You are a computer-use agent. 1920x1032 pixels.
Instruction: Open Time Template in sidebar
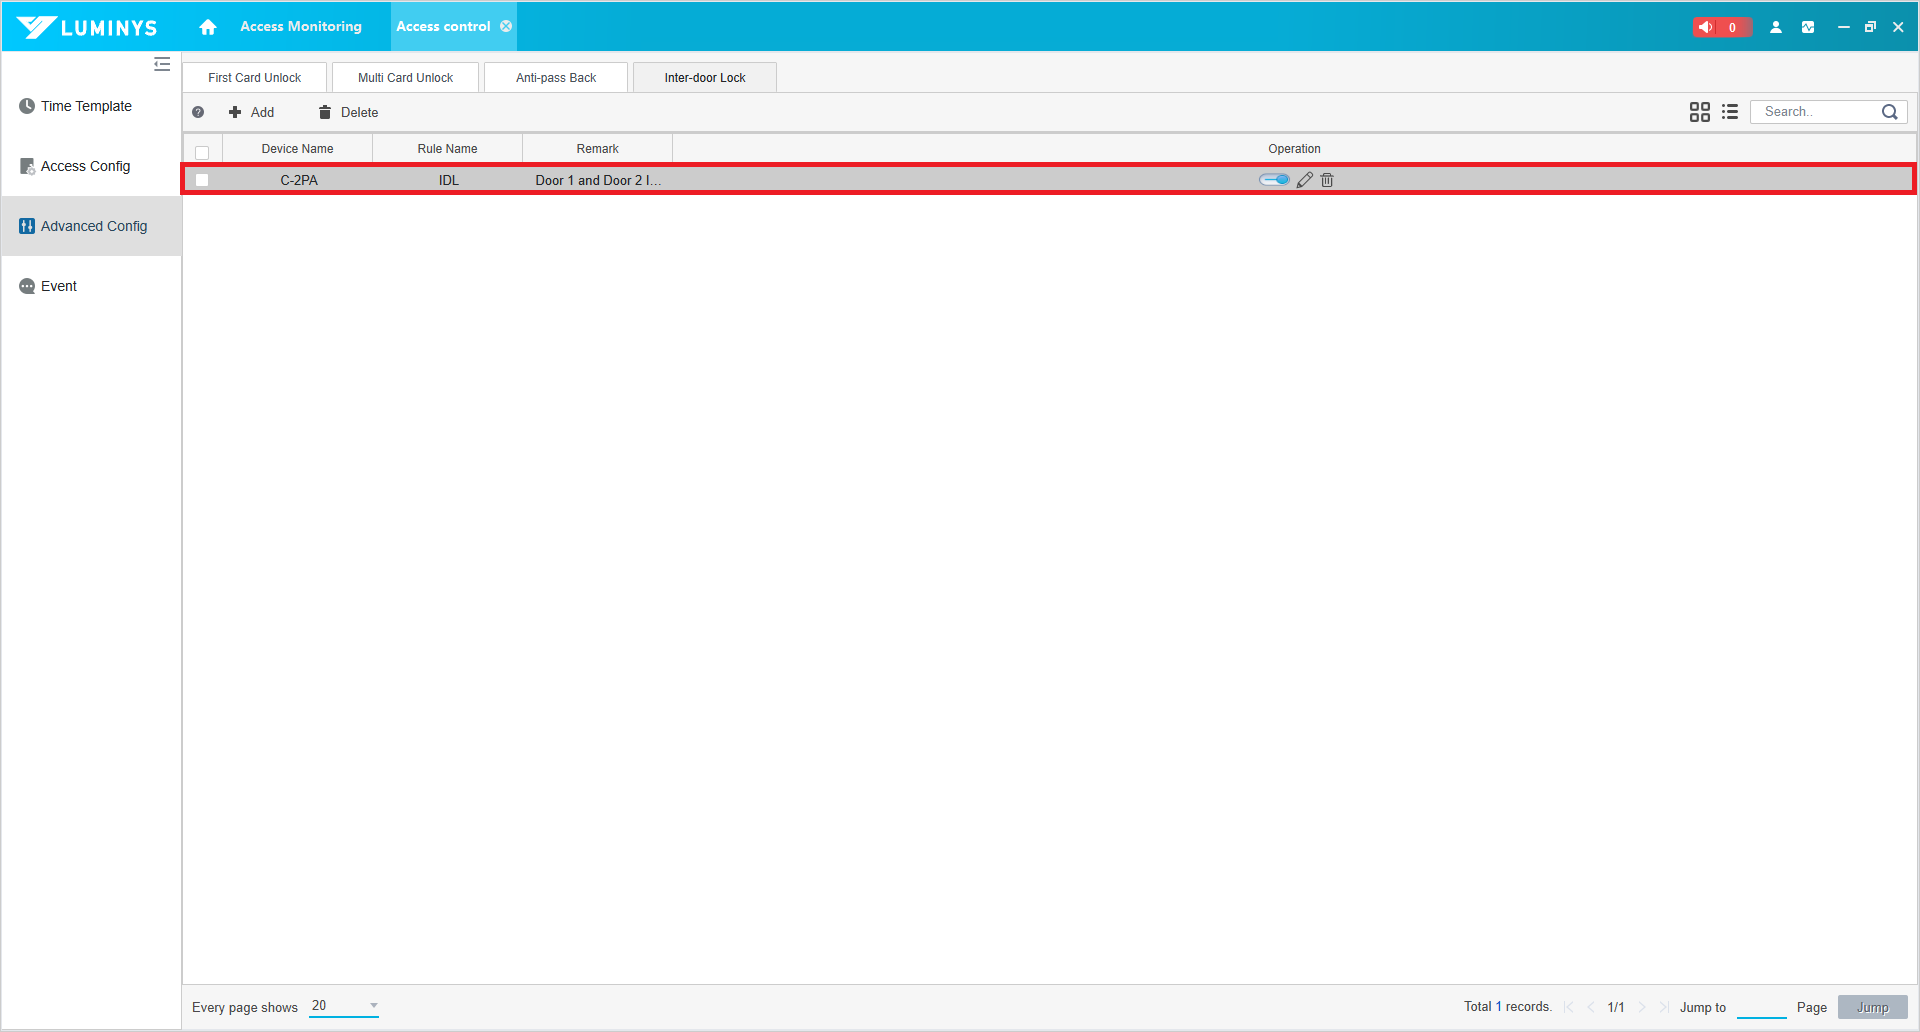[86, 106]
